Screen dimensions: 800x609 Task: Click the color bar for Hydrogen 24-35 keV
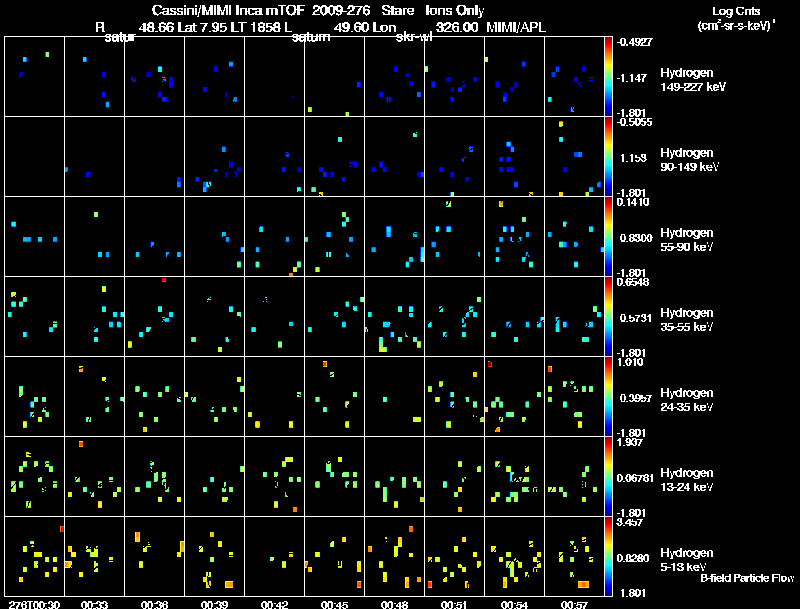tap(608, 397)
